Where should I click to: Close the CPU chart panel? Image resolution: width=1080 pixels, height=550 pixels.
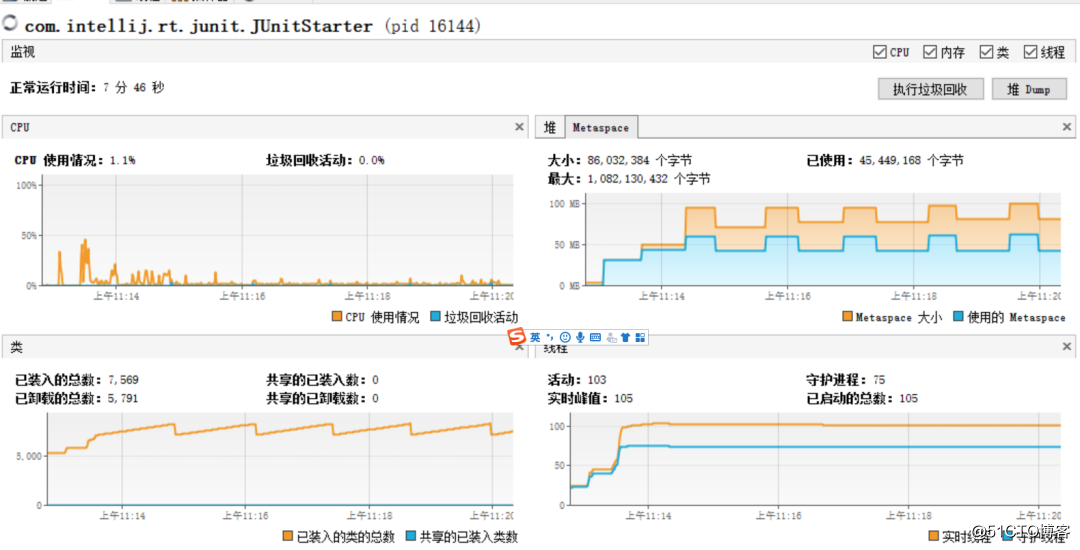pyautogui.click(x=519, y=127)
